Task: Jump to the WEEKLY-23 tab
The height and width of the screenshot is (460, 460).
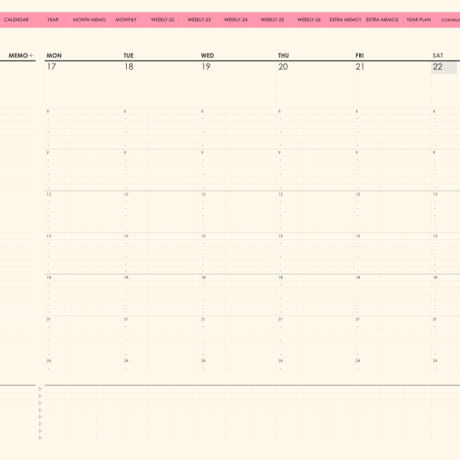Action: click(x=199, y=20)
